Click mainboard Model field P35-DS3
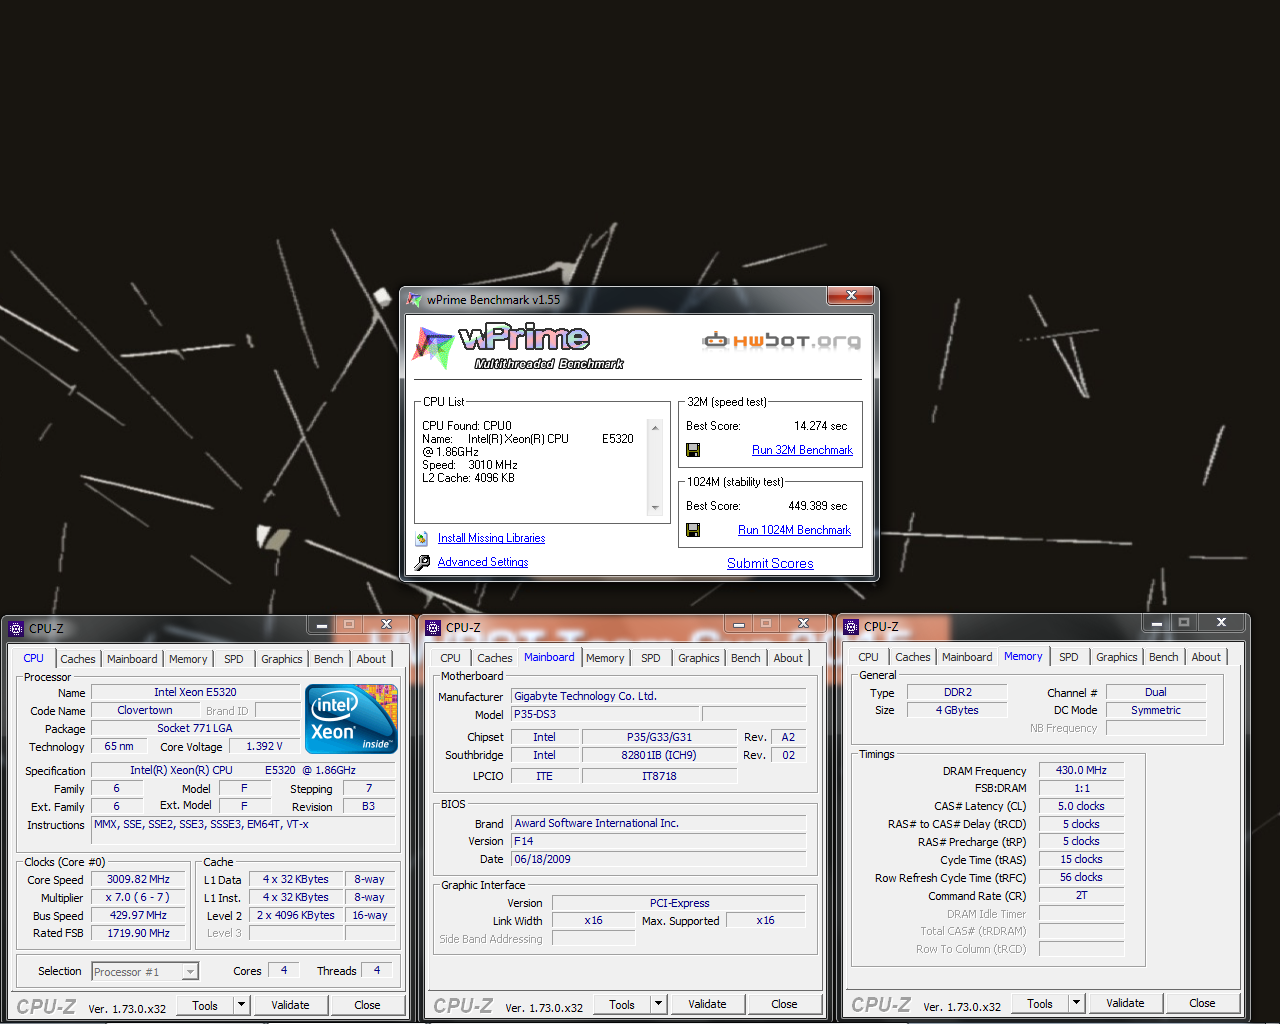The height and width of the screenshot is (1024, 1280). point(605,714)
